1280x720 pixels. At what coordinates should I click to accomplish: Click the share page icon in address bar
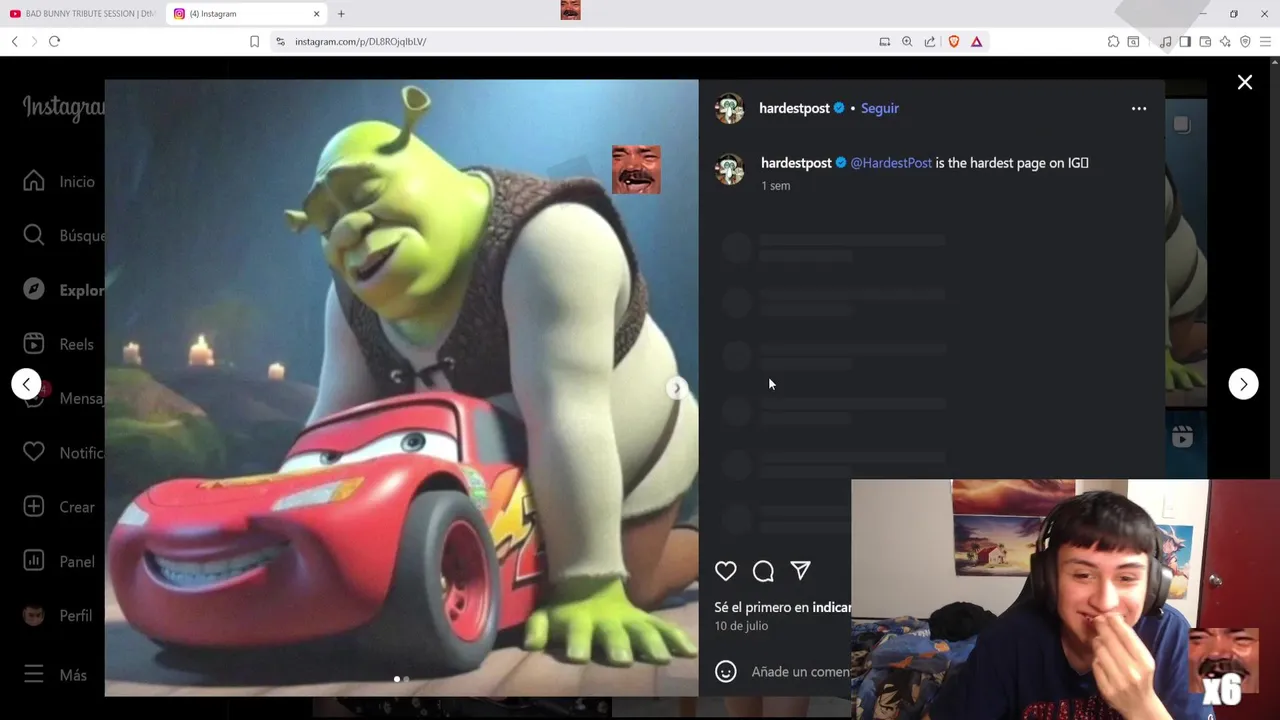coord(930,41)
